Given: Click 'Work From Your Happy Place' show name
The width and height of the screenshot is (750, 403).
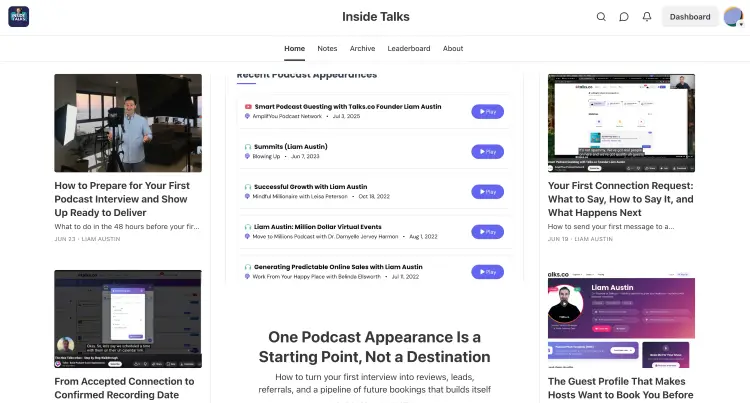Looking at the screenshot, I should (317, 277).
